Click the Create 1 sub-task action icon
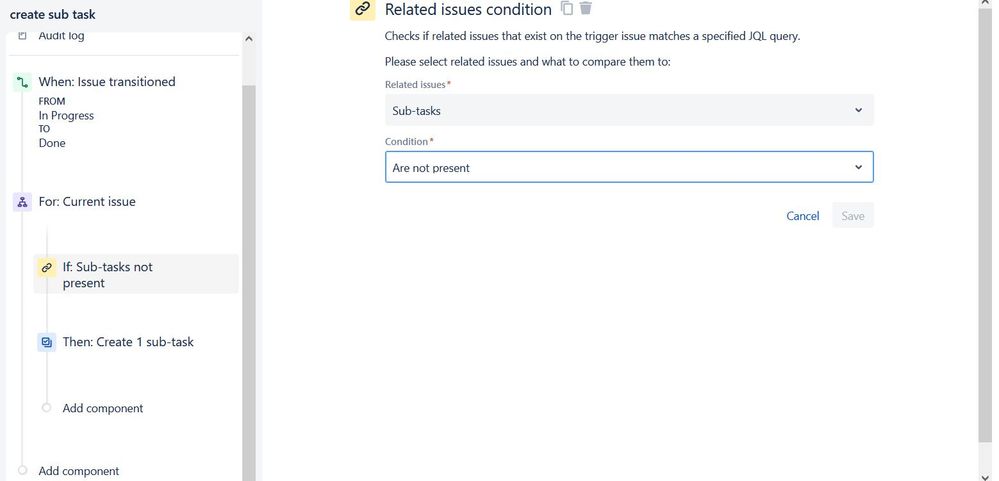The height and width of the screenshot is (481, 999). [46, 342]
